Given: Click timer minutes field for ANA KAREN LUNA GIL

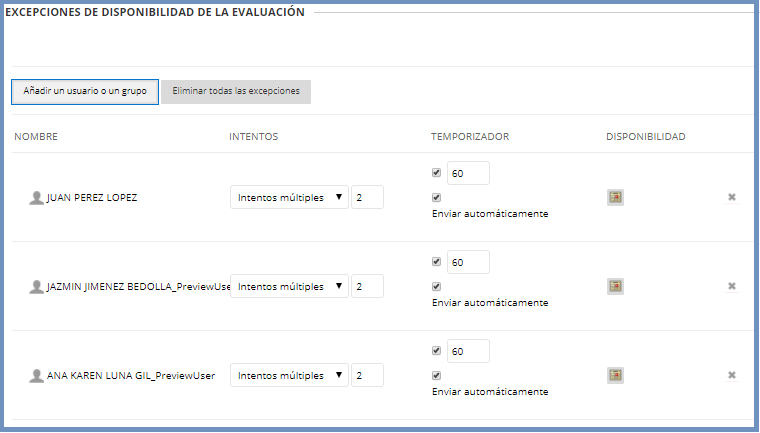Looking at the screenshot, I should 468,351.
